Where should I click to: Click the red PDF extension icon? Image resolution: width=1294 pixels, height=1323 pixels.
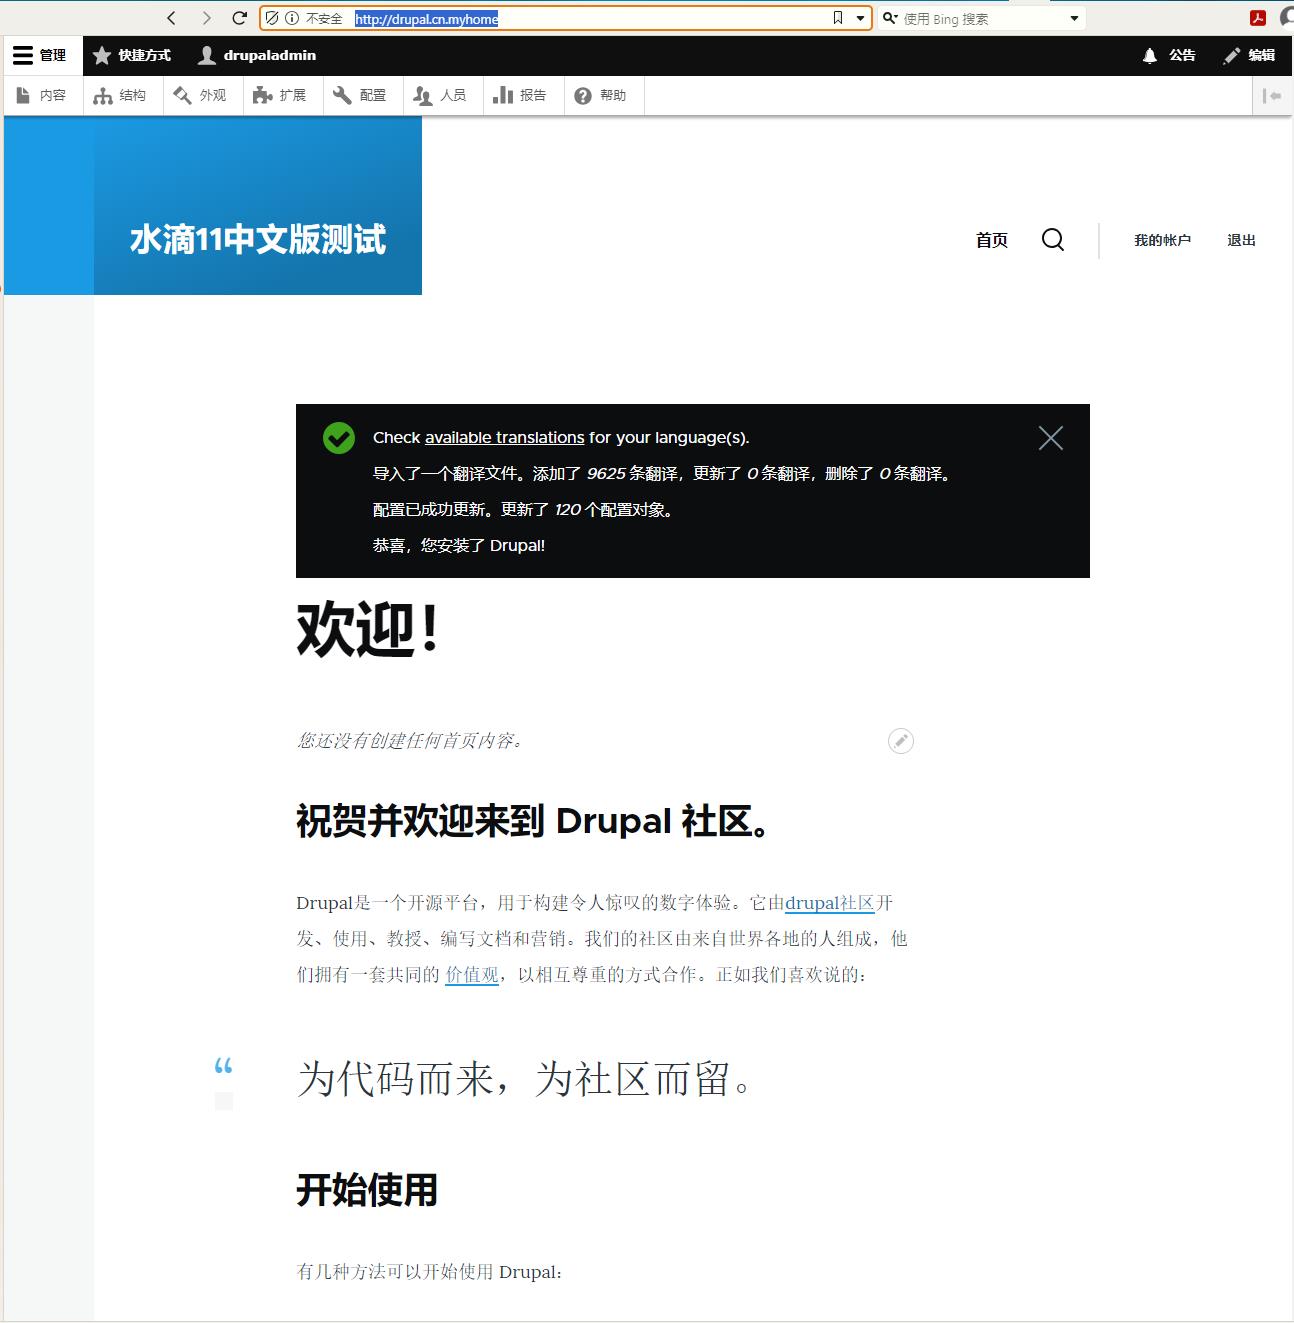pos(1258,18)
